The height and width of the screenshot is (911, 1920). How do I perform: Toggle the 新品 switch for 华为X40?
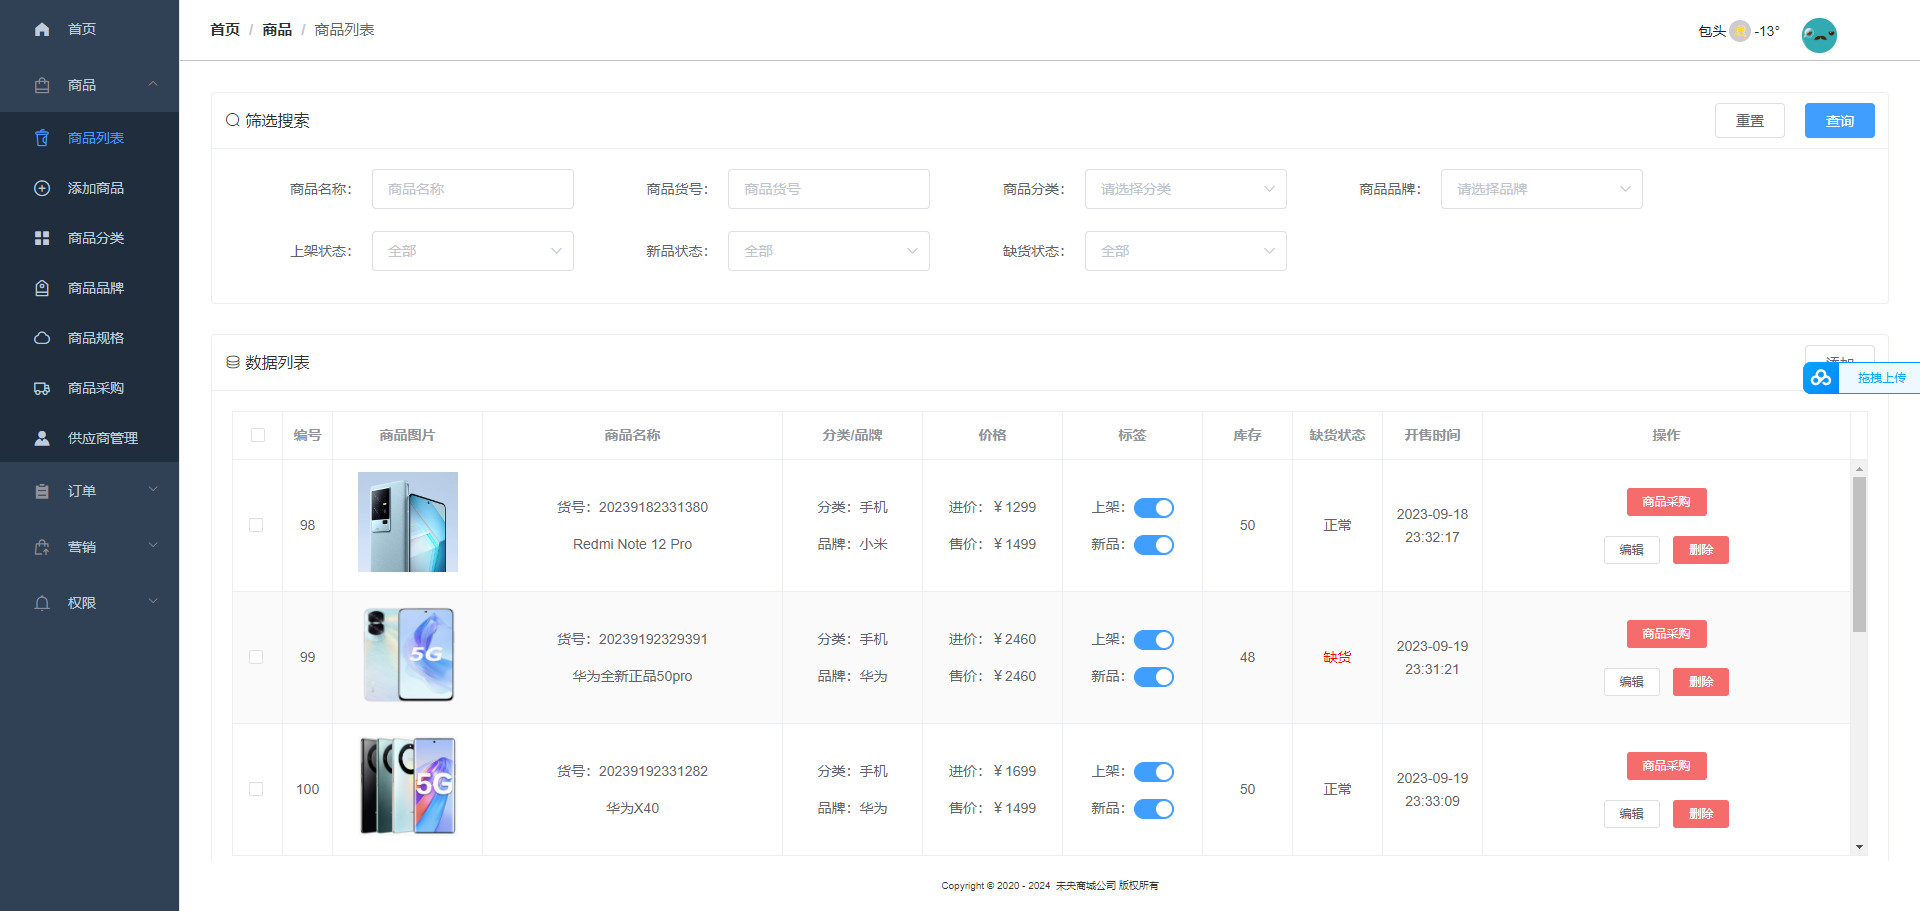coord(1153,809)
